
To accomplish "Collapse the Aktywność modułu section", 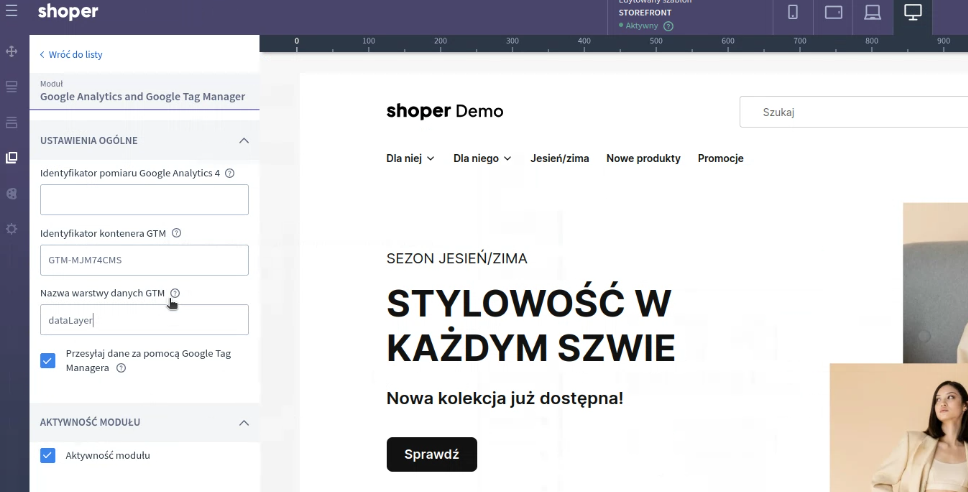I will [244, 423].
